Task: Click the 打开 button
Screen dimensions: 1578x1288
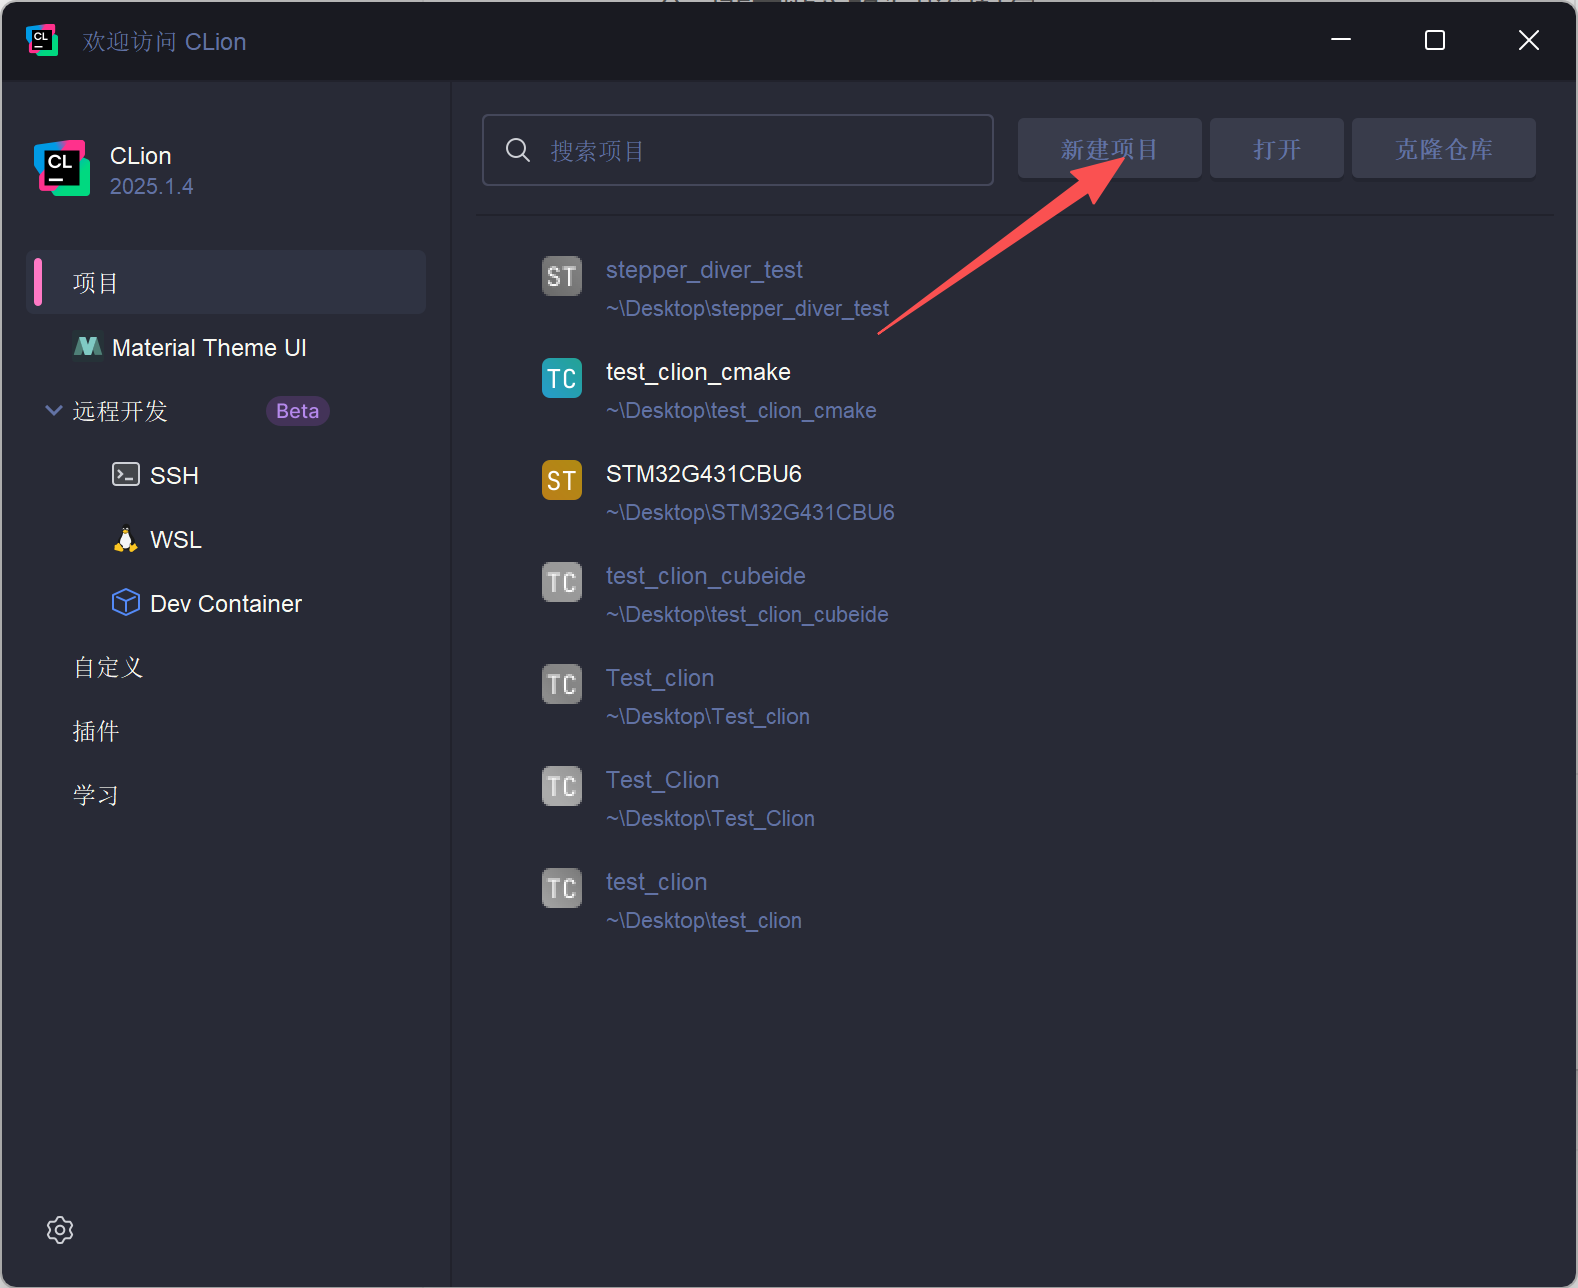Action: pyautogui.click(x=1277, y=148)
